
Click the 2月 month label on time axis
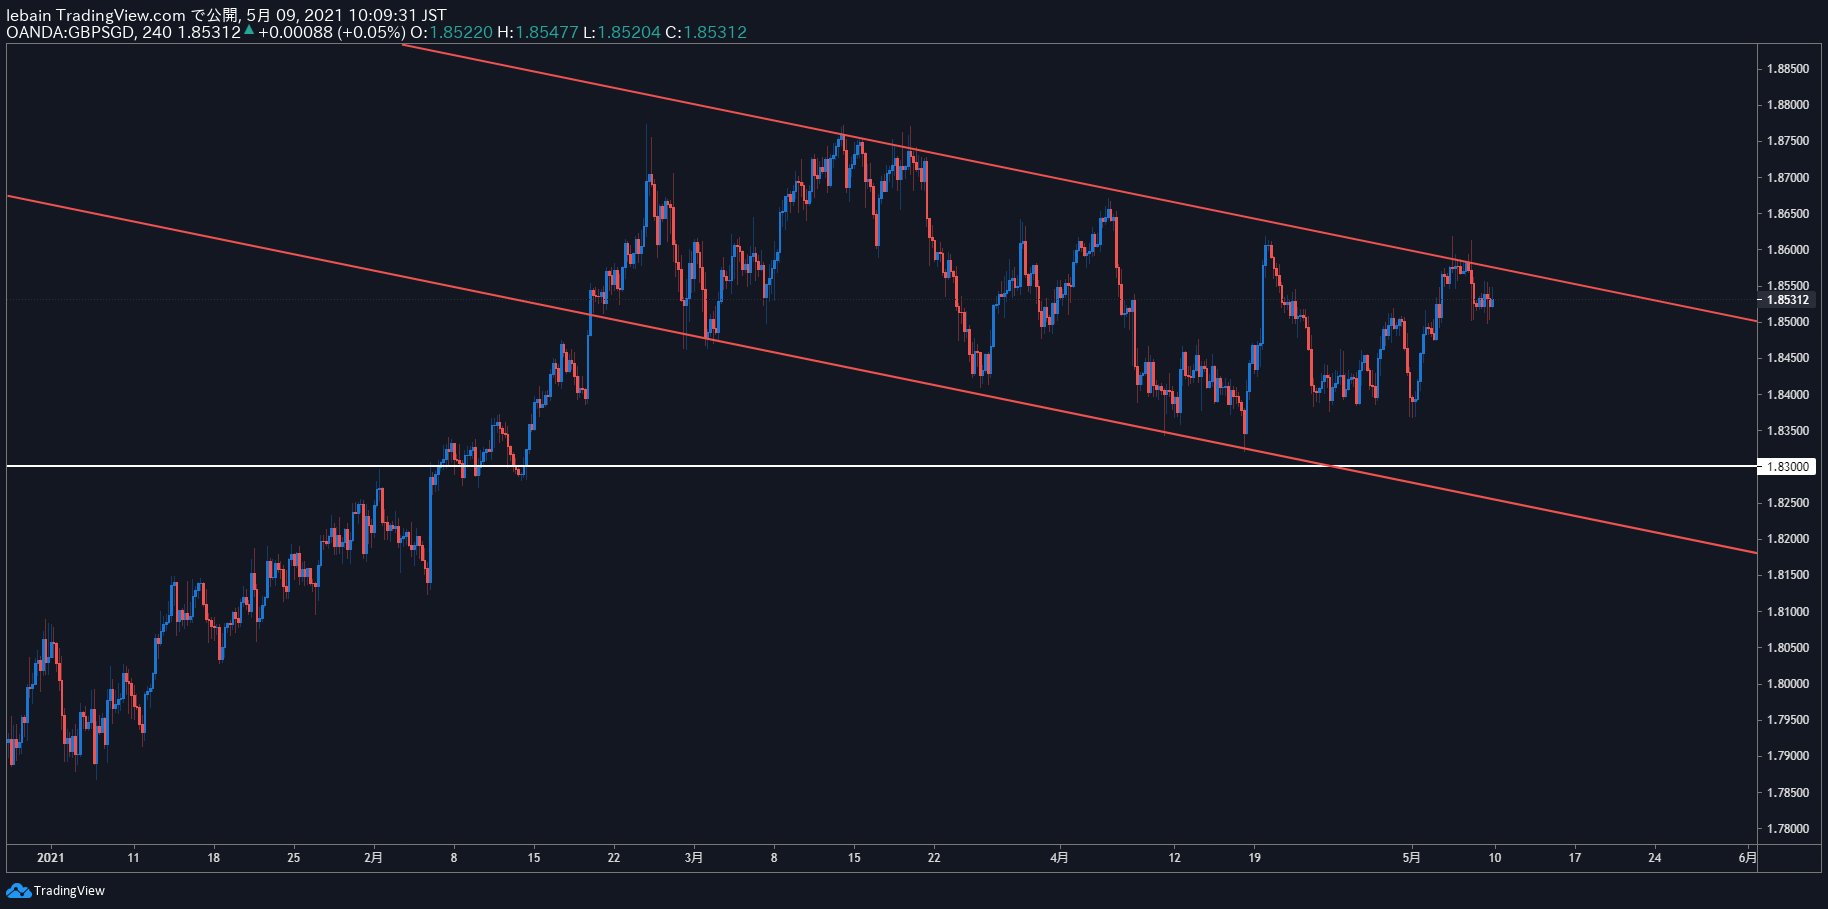click(373, 858)
